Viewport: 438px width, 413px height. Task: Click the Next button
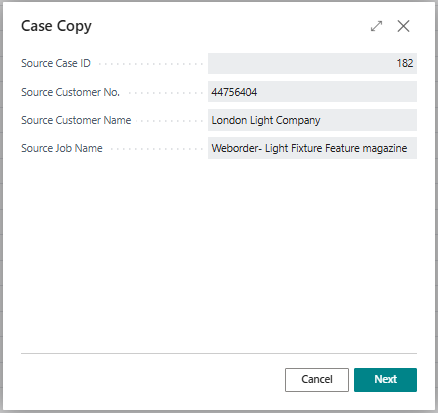(385, 380)
